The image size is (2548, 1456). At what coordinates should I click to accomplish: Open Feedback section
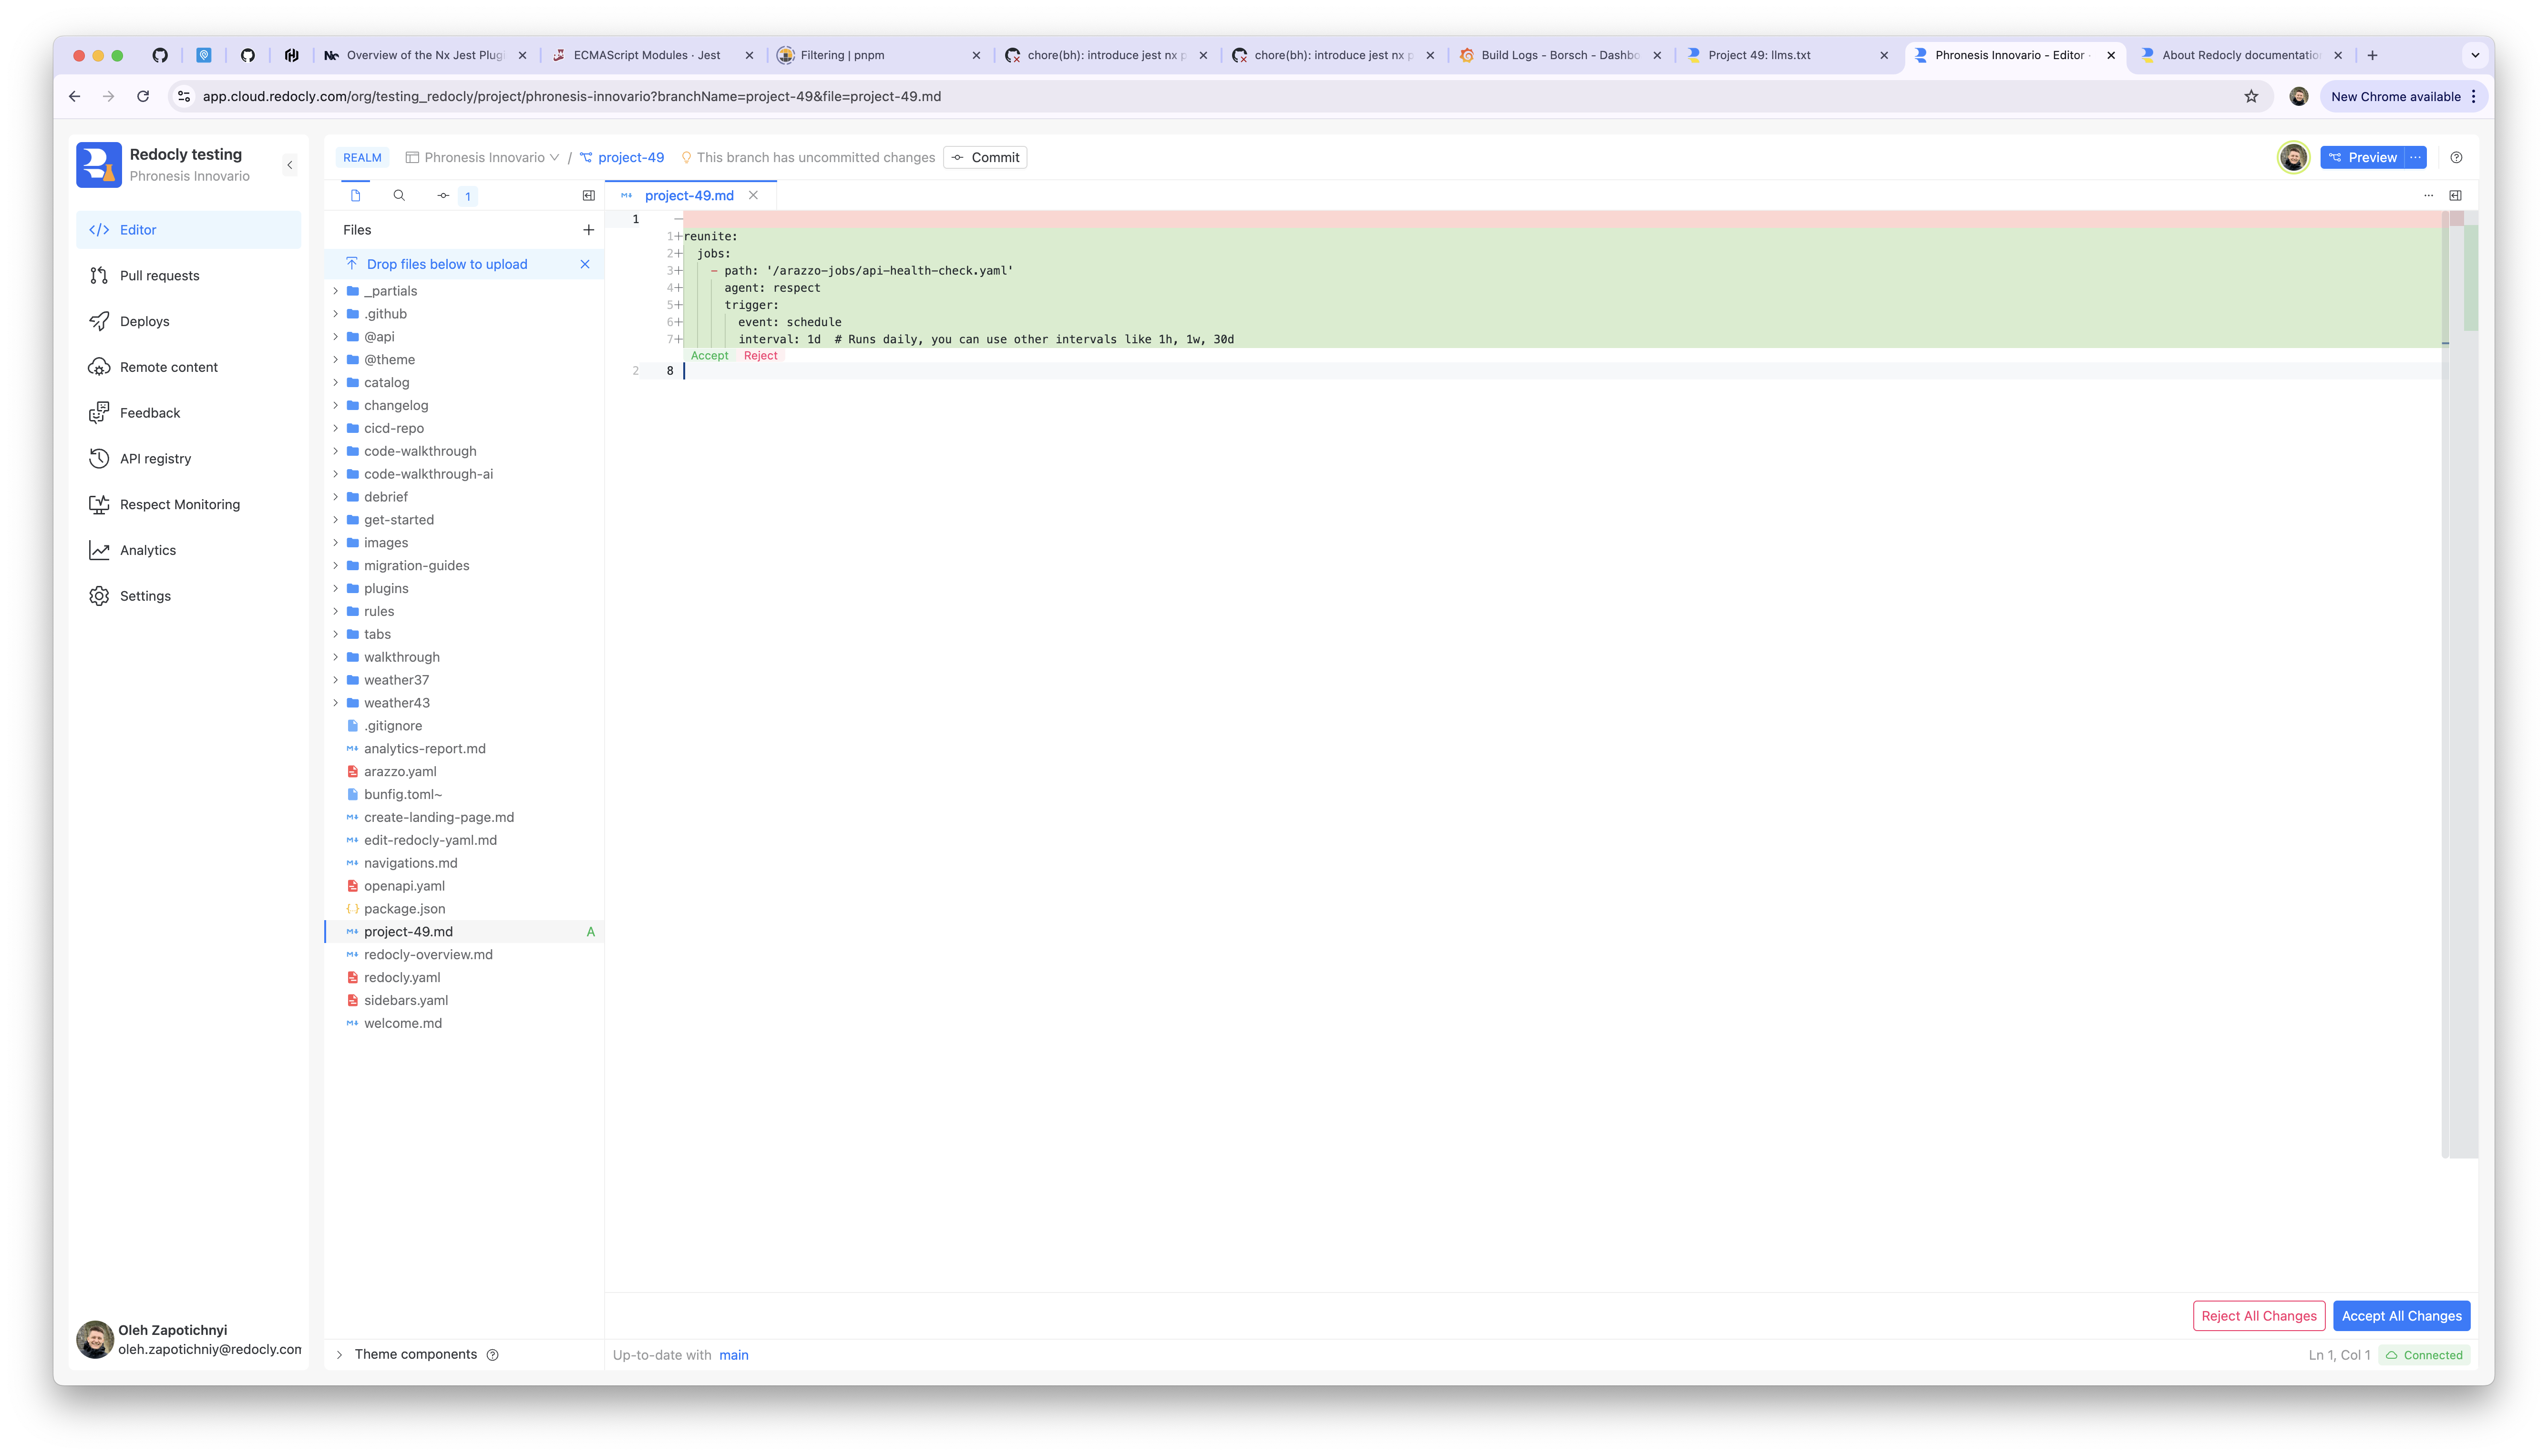point(188,413)
